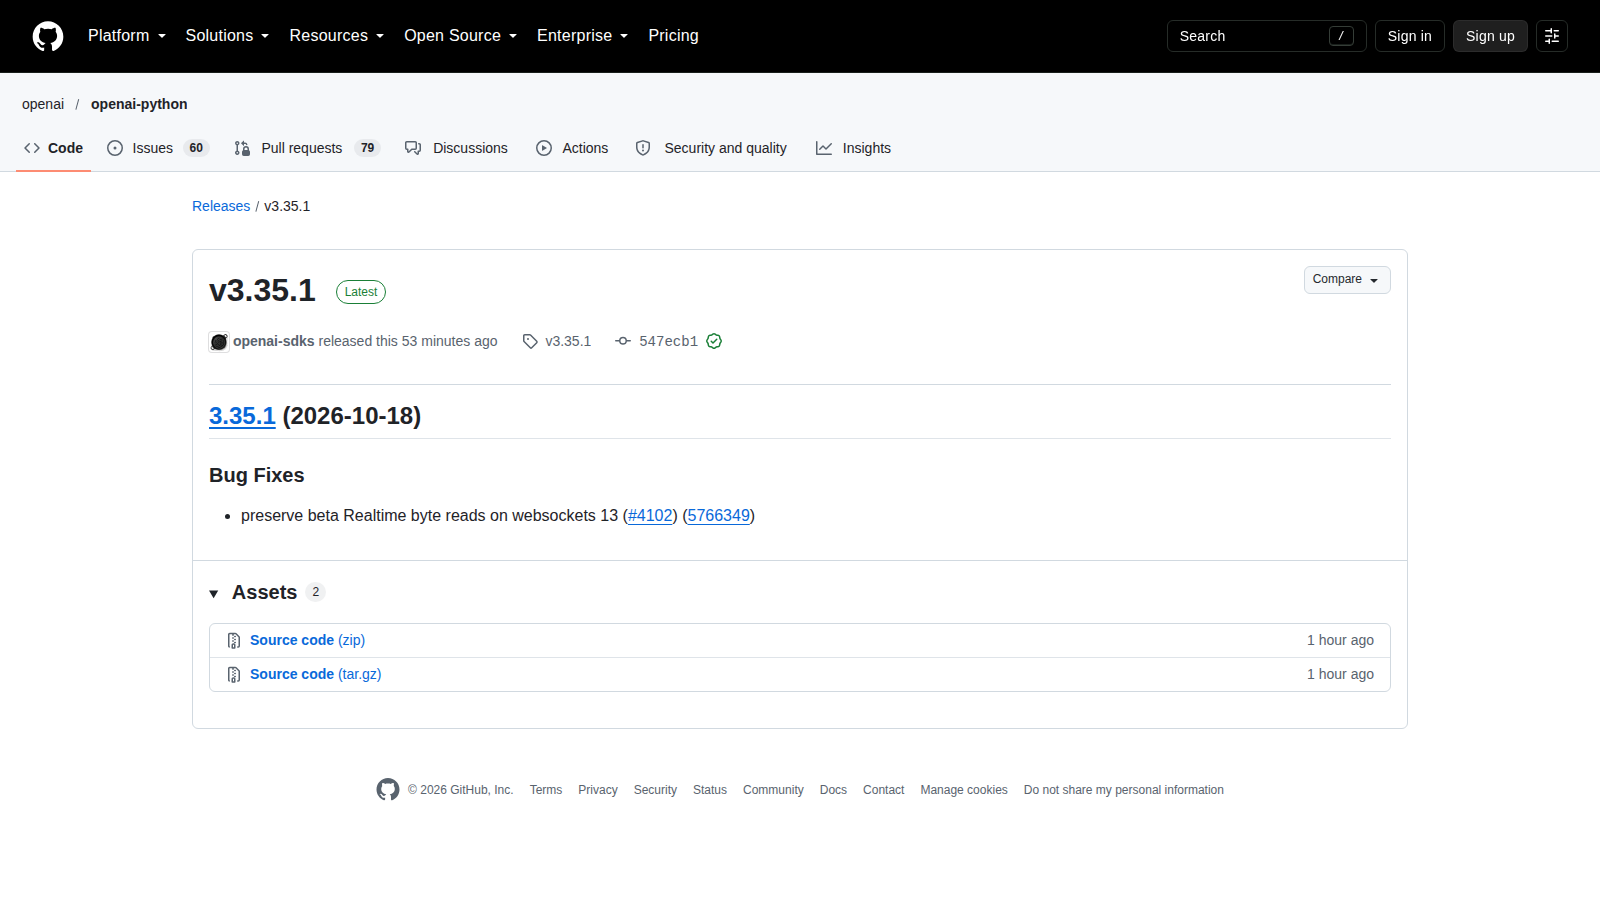Open the footer Security link
This screenshot has width=1600, height=900.
point(655,790)
